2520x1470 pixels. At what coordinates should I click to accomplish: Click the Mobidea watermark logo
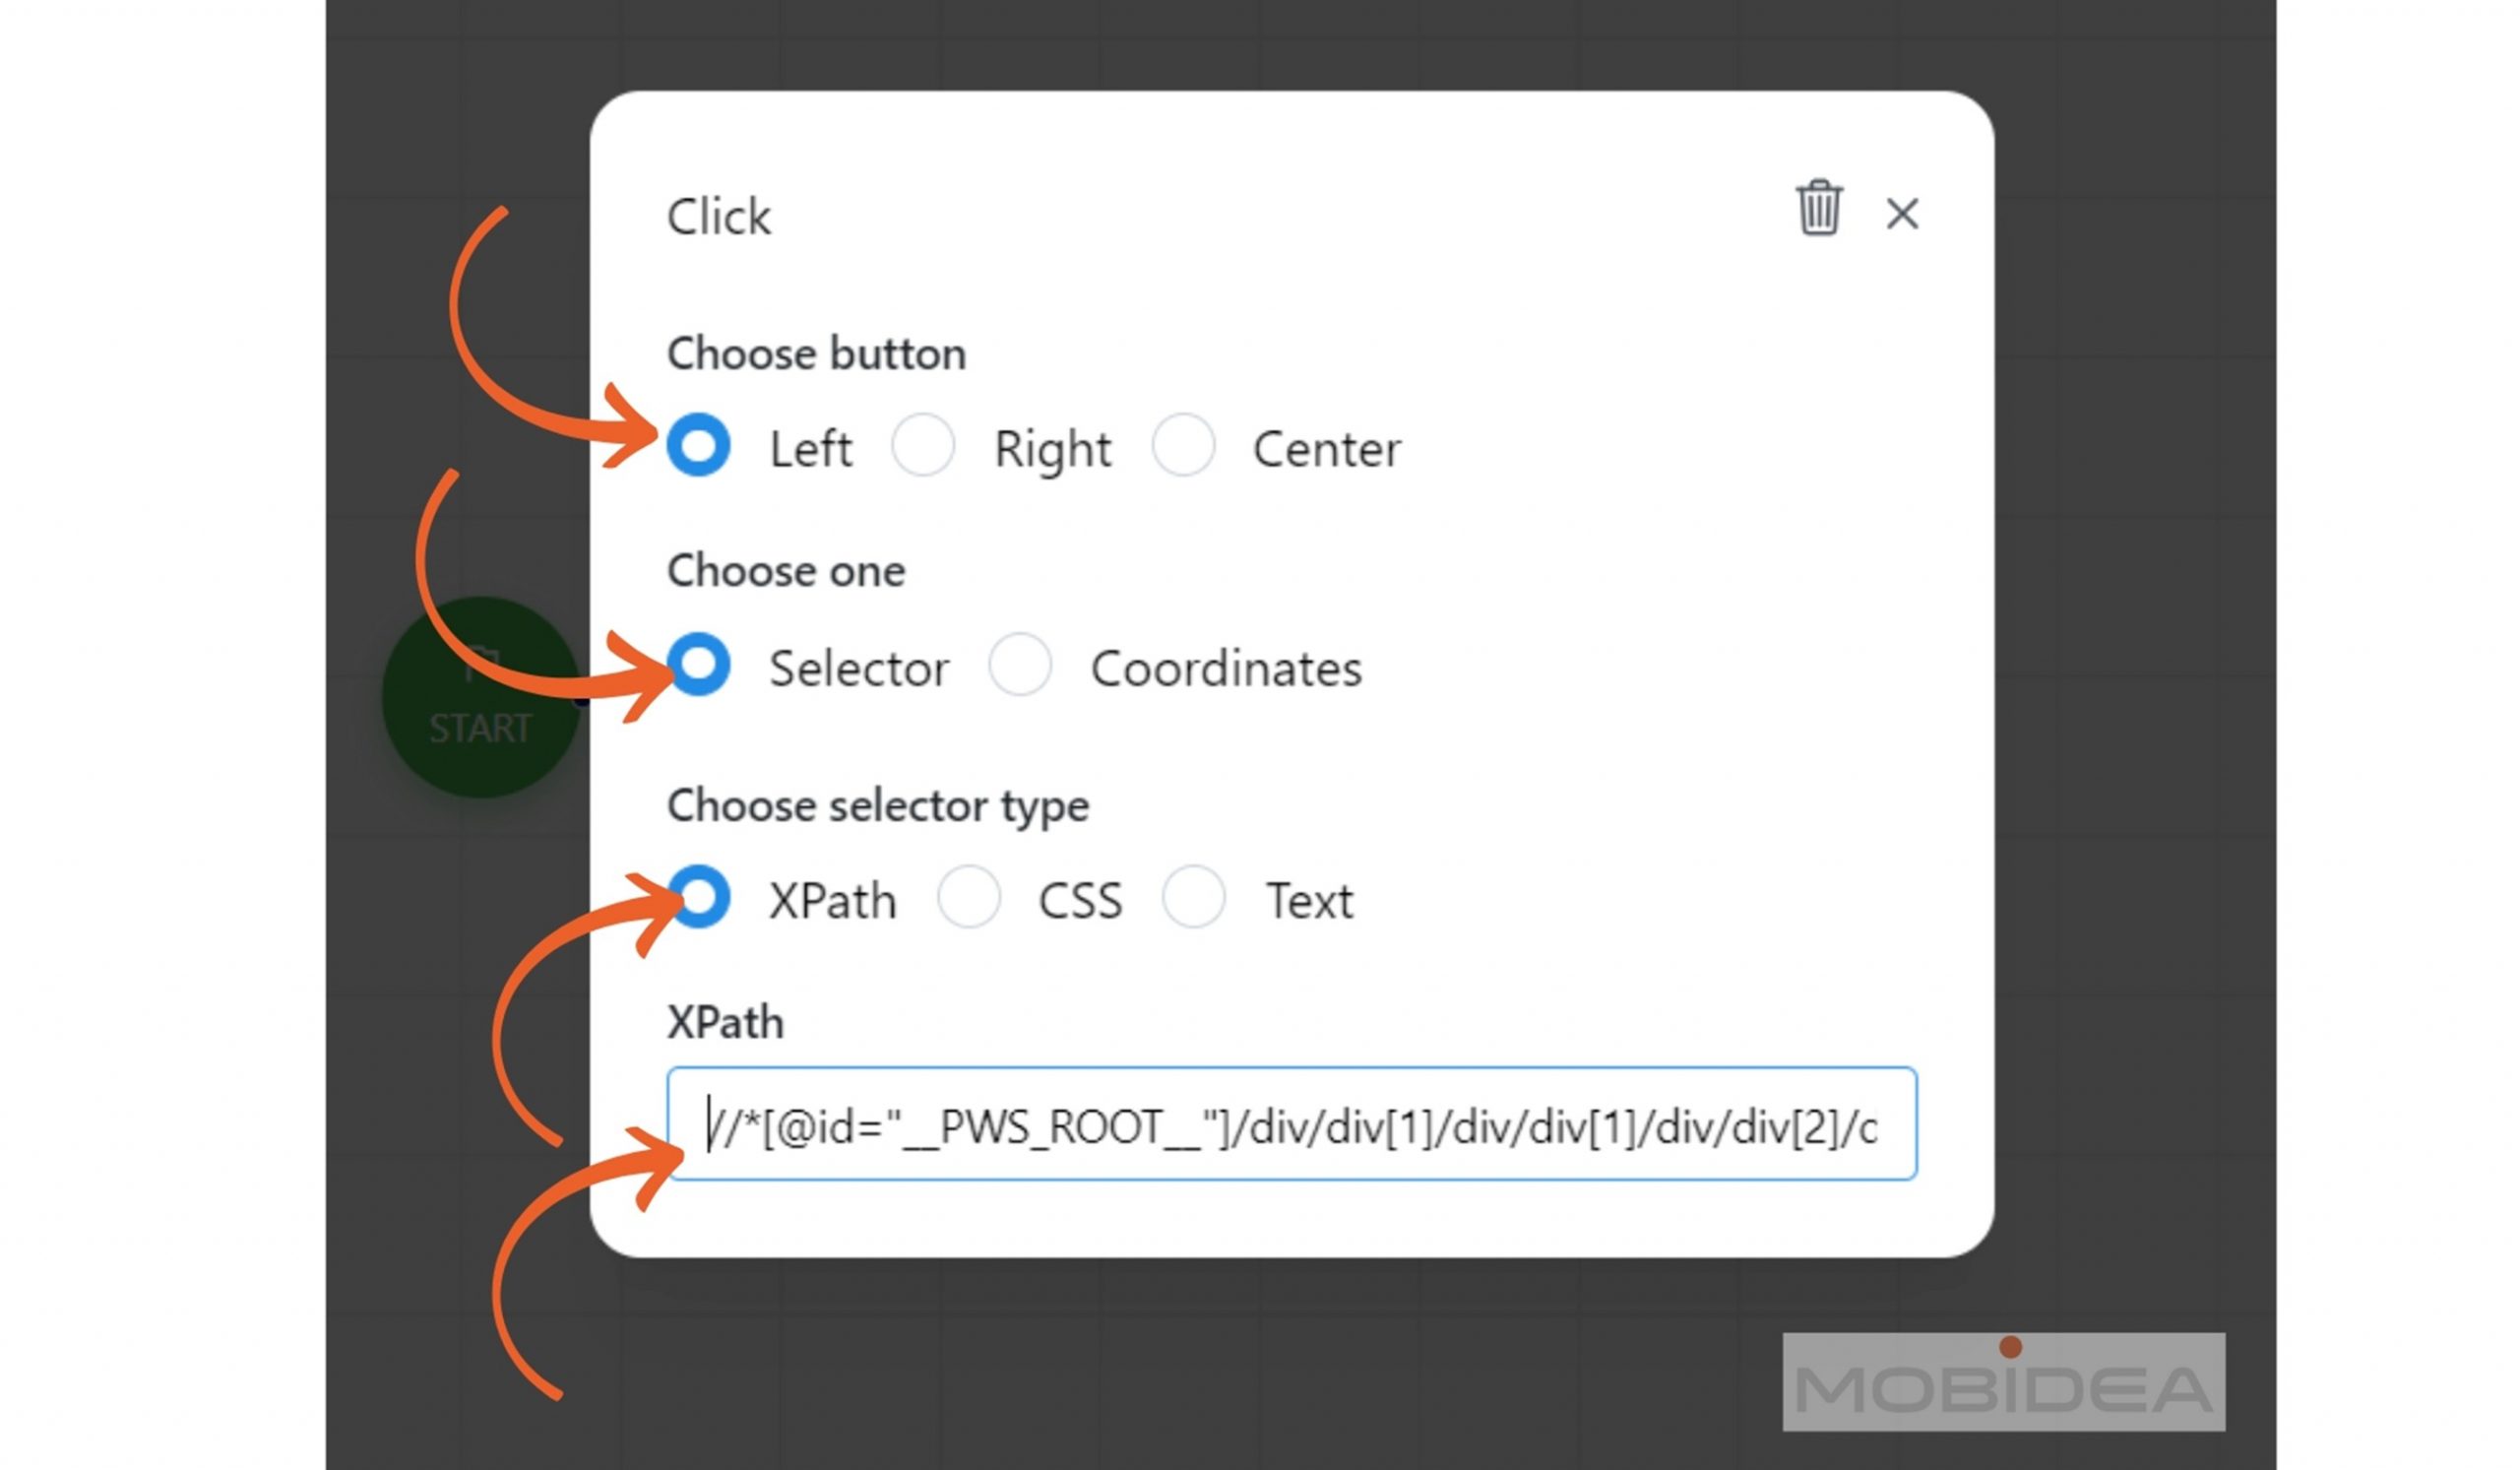[2003, 1382]
